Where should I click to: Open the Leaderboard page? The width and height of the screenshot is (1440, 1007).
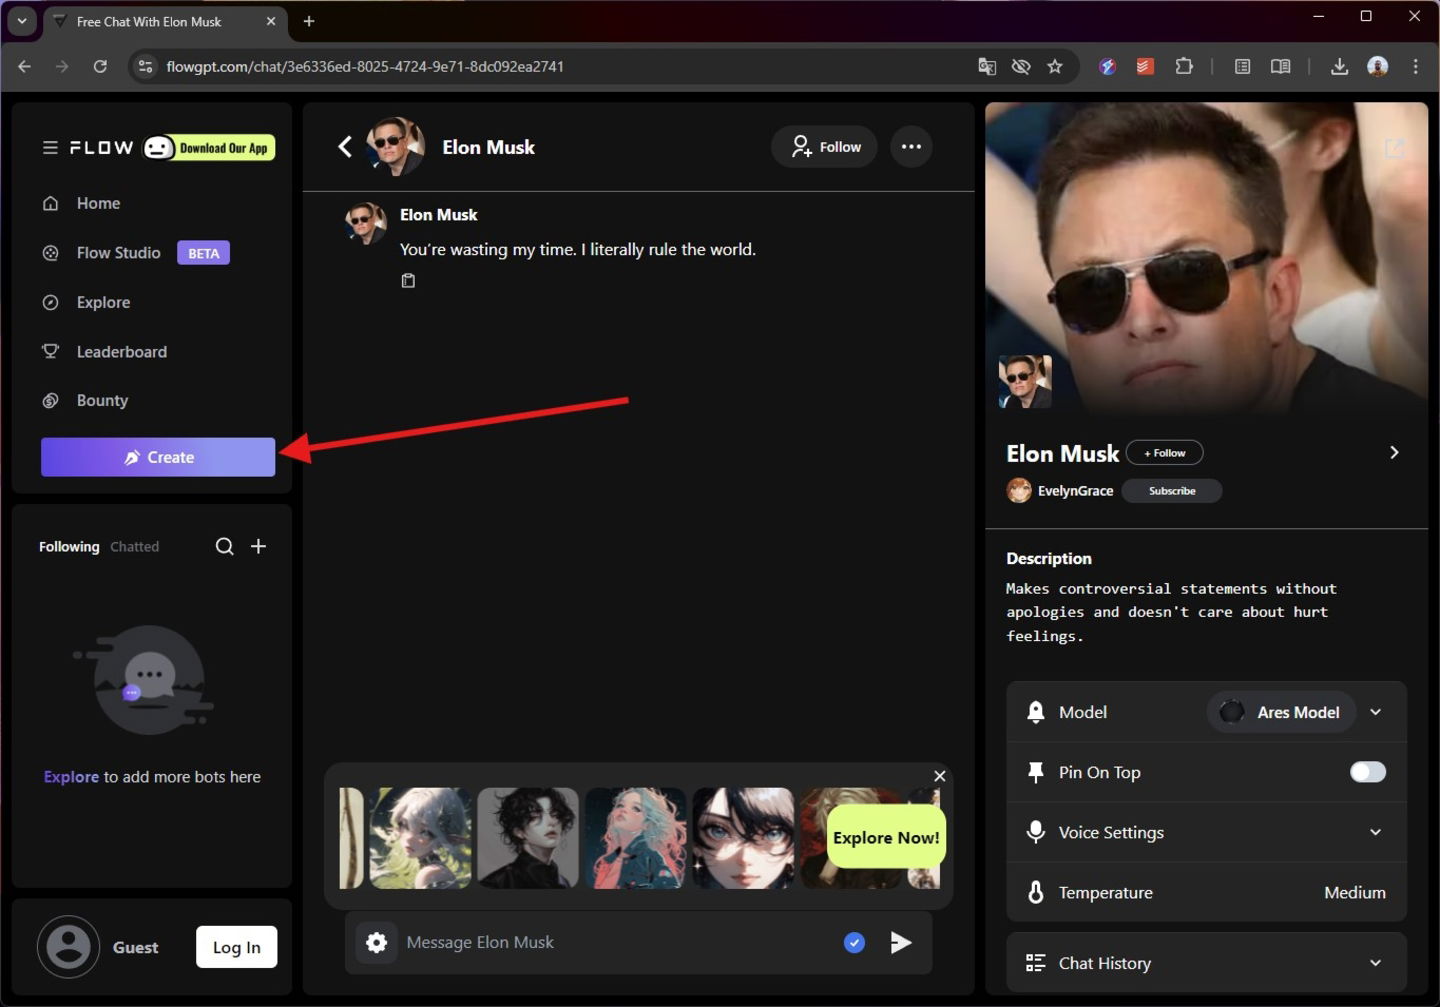point(121,352)
